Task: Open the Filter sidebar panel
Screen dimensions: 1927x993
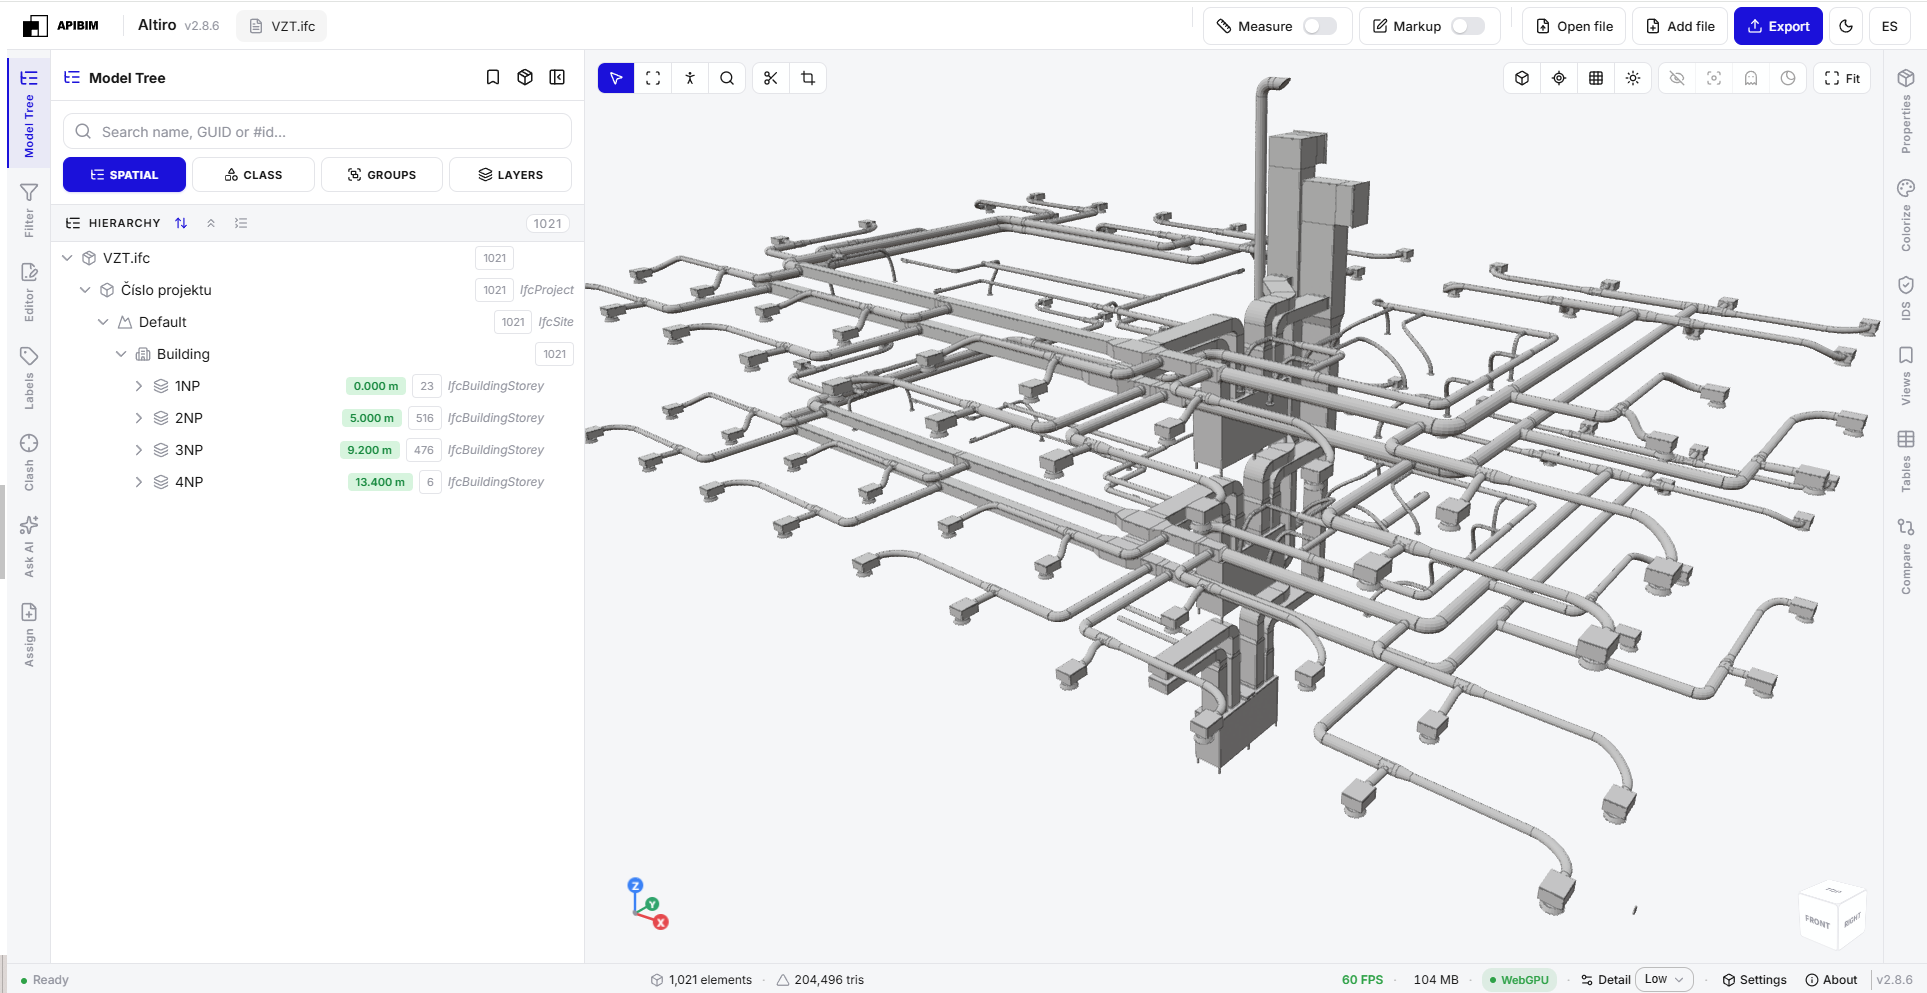Action: [x=29, y=210]
